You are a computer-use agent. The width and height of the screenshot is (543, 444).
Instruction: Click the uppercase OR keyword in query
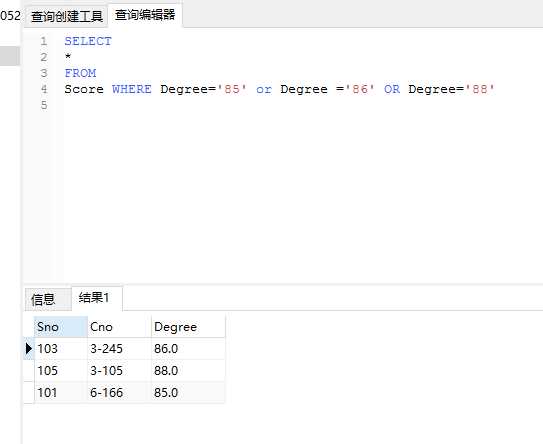pos(392,89)
